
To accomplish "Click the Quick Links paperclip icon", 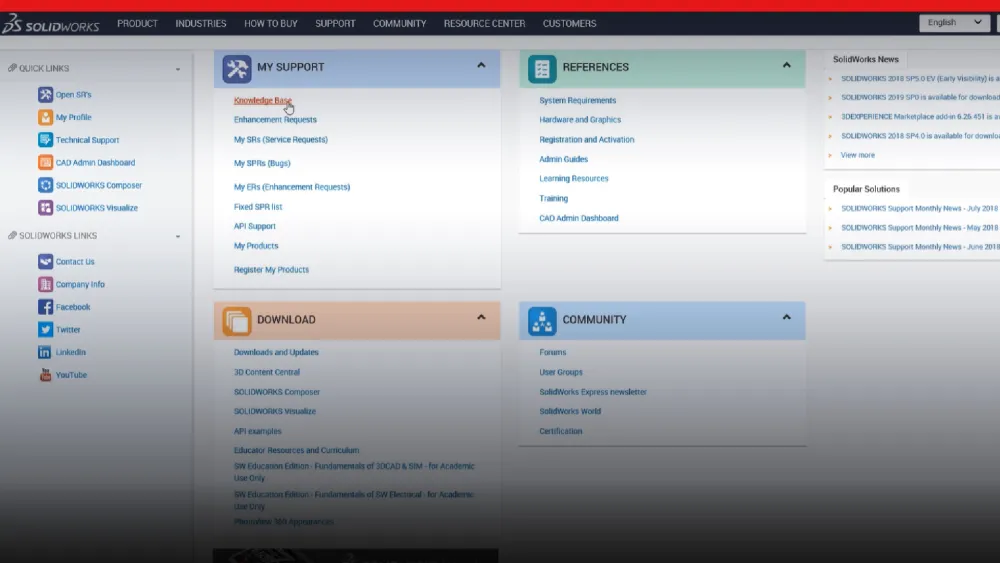I will click(12, 68).
